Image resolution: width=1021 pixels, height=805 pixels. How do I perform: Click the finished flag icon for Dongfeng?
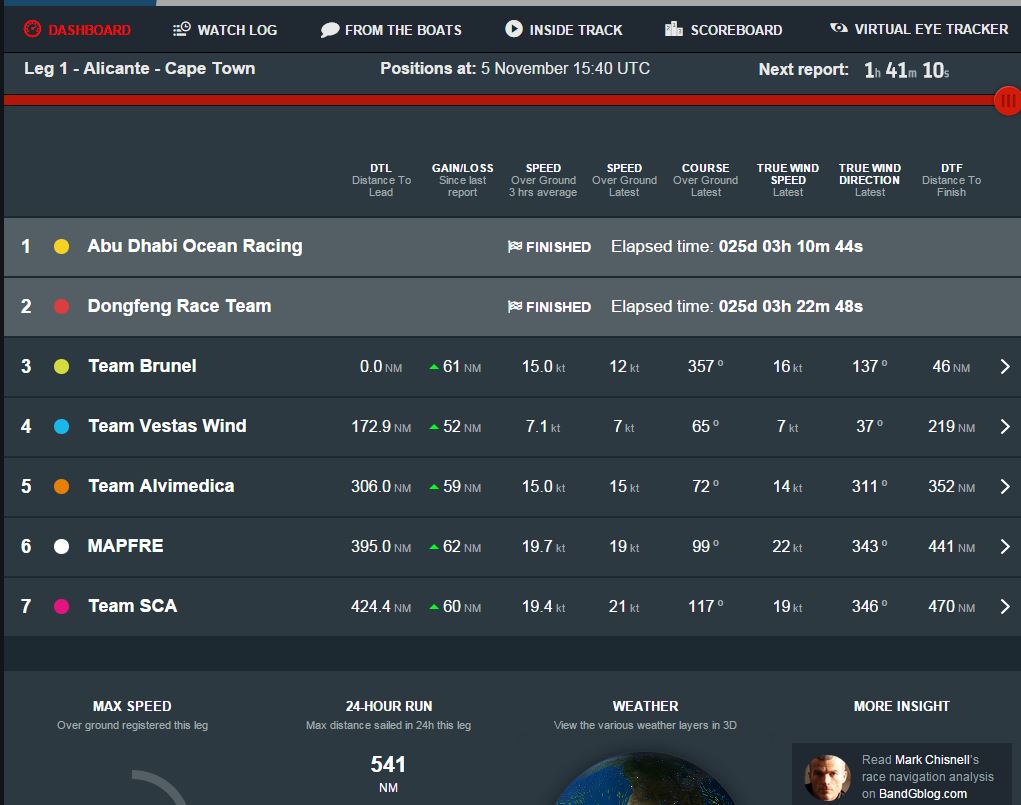pos(514,306)
